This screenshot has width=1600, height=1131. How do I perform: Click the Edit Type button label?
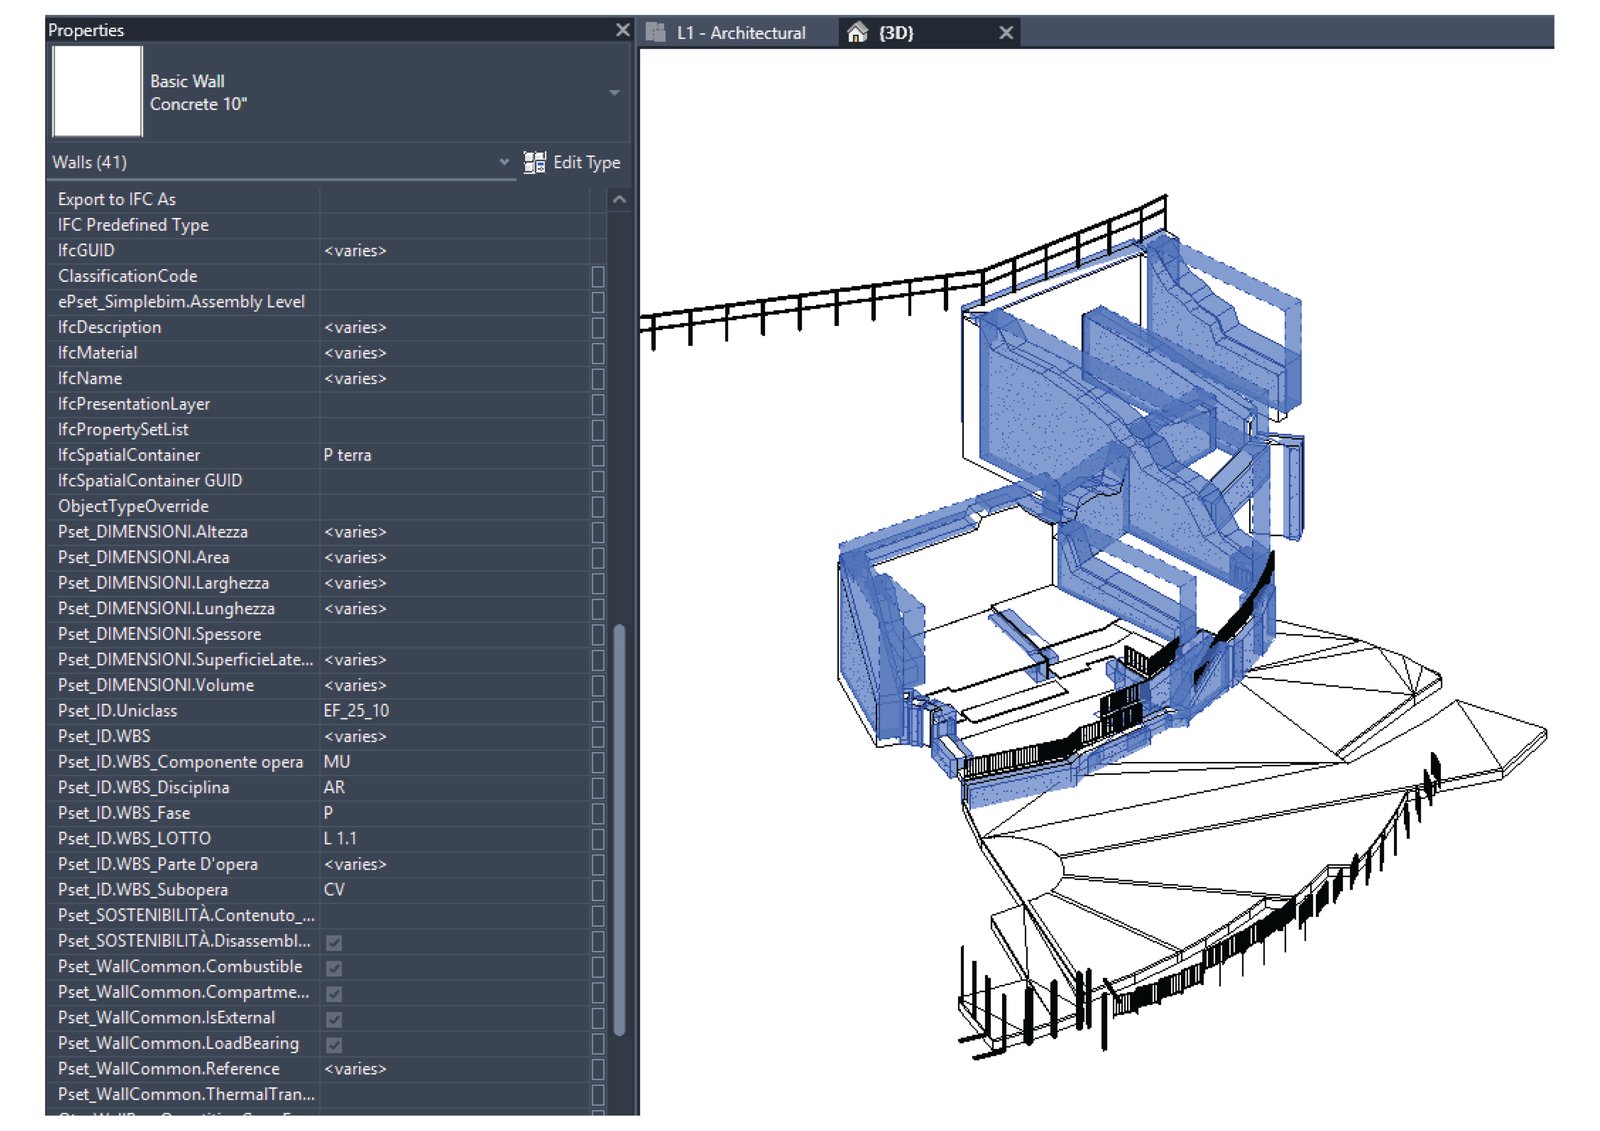[x=587, y=162]
